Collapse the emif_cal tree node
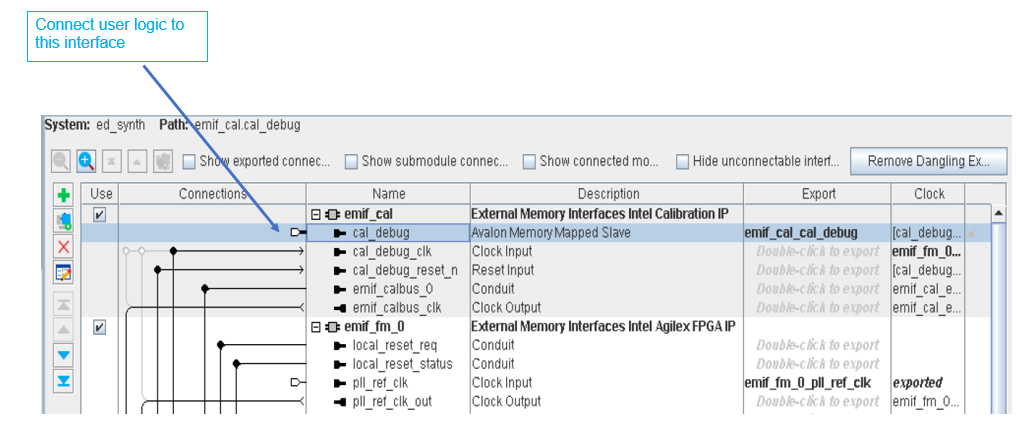 [316, 214]
